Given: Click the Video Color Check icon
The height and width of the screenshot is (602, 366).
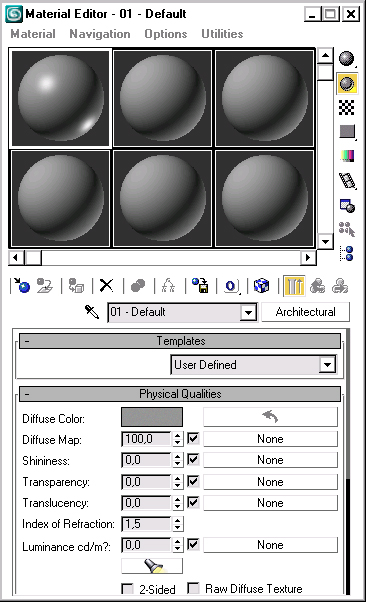Looking at the screenshot, I should click(347, 156).
